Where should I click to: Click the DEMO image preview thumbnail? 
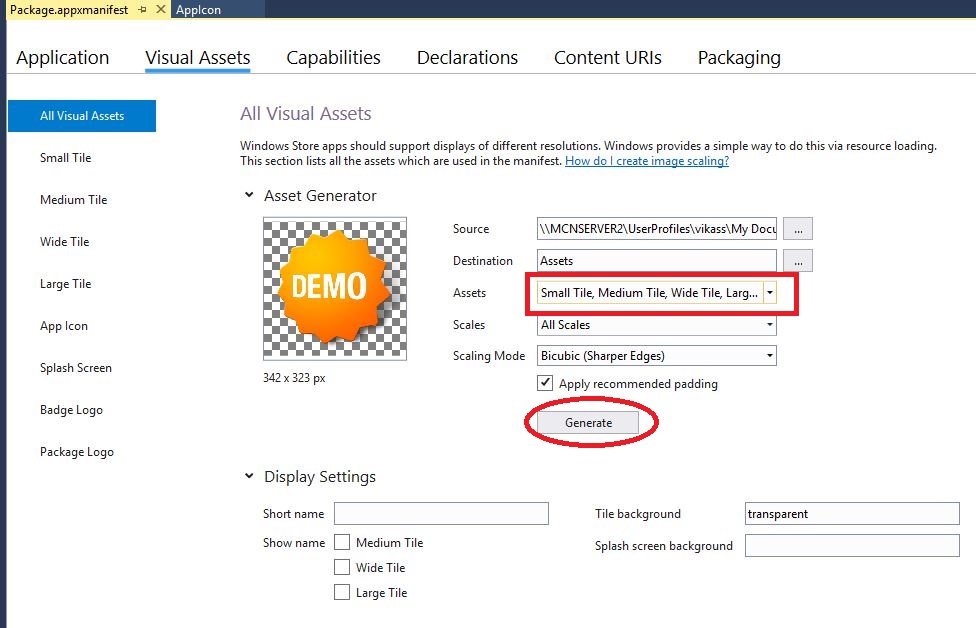pos(335,288)
